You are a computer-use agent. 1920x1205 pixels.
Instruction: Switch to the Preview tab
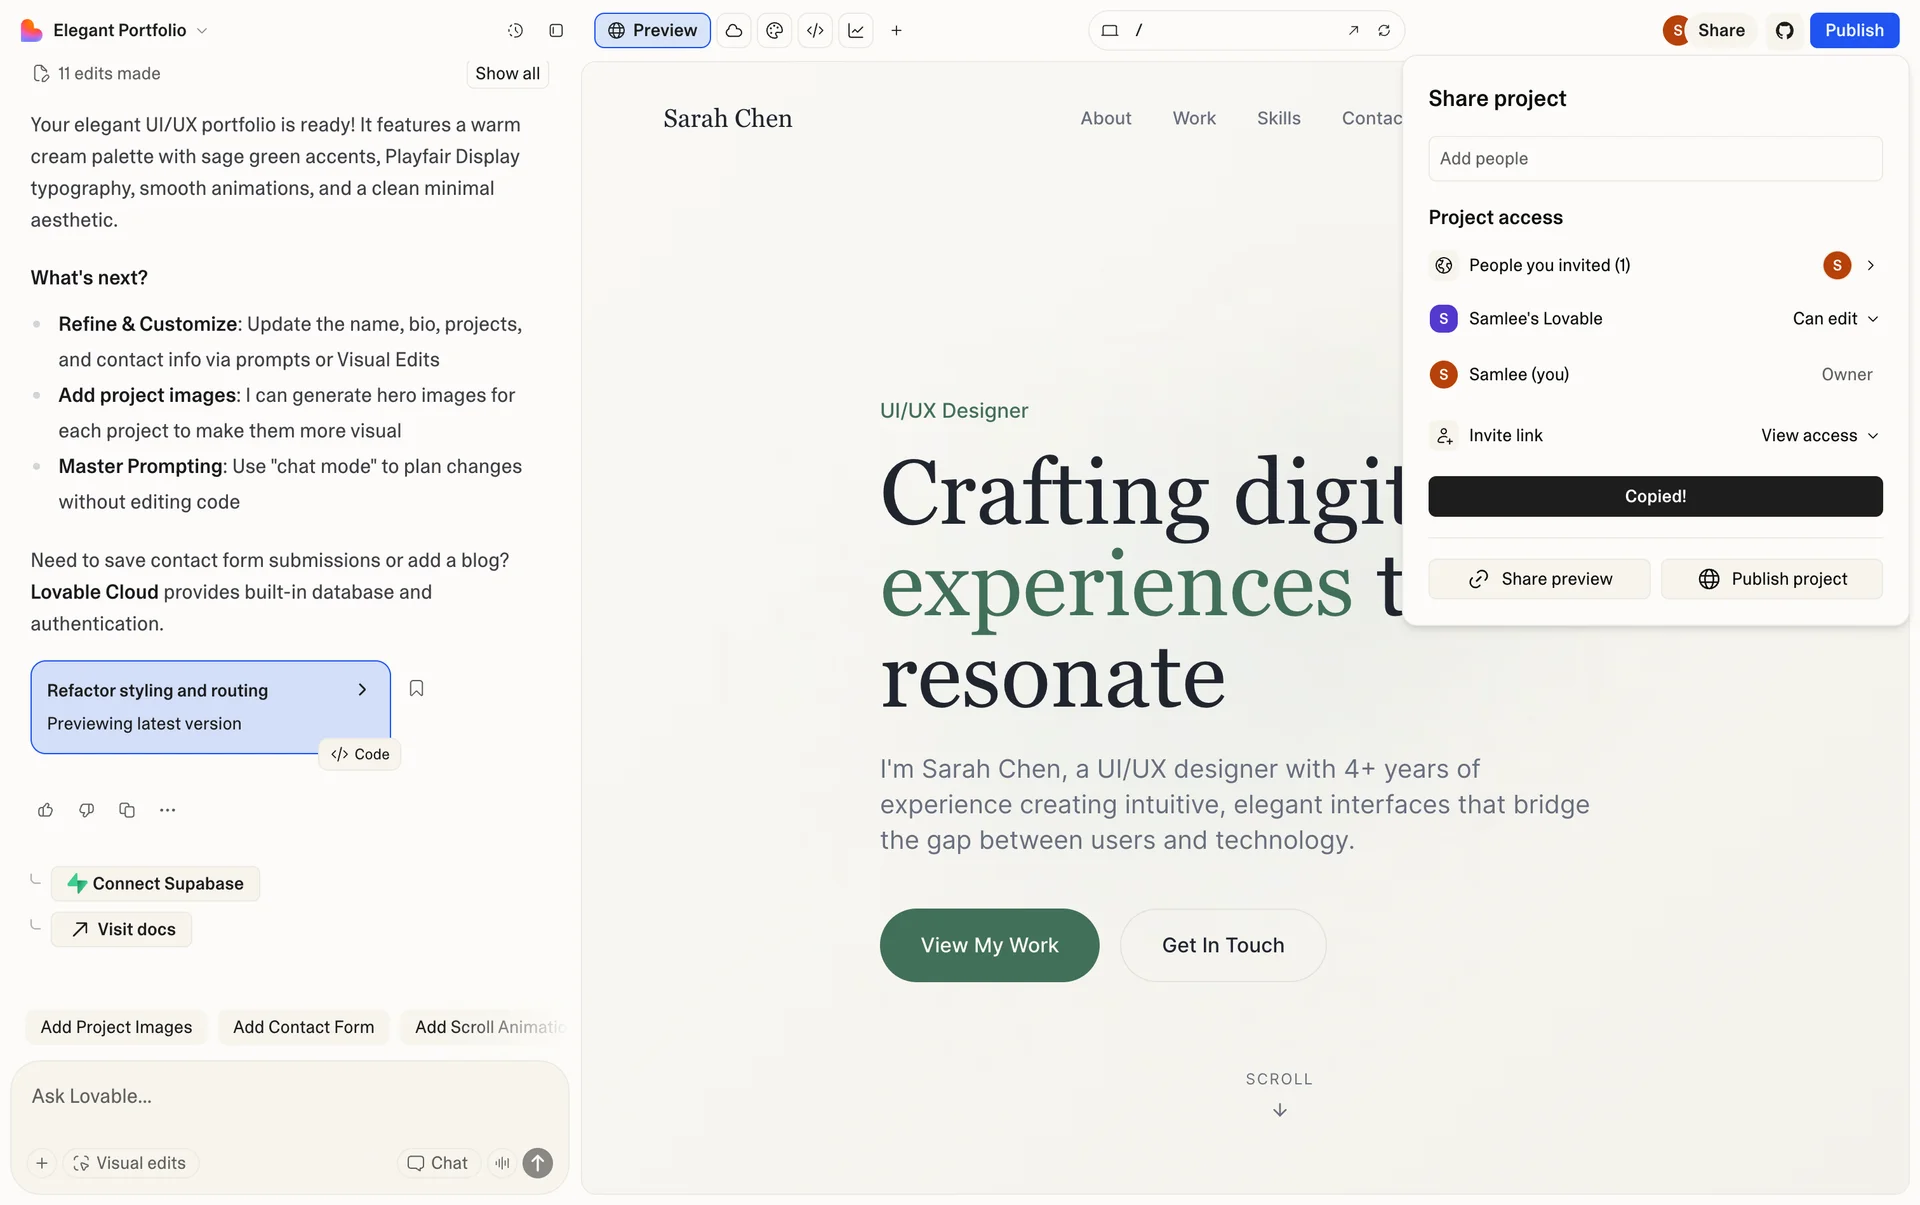coord(652,31)
